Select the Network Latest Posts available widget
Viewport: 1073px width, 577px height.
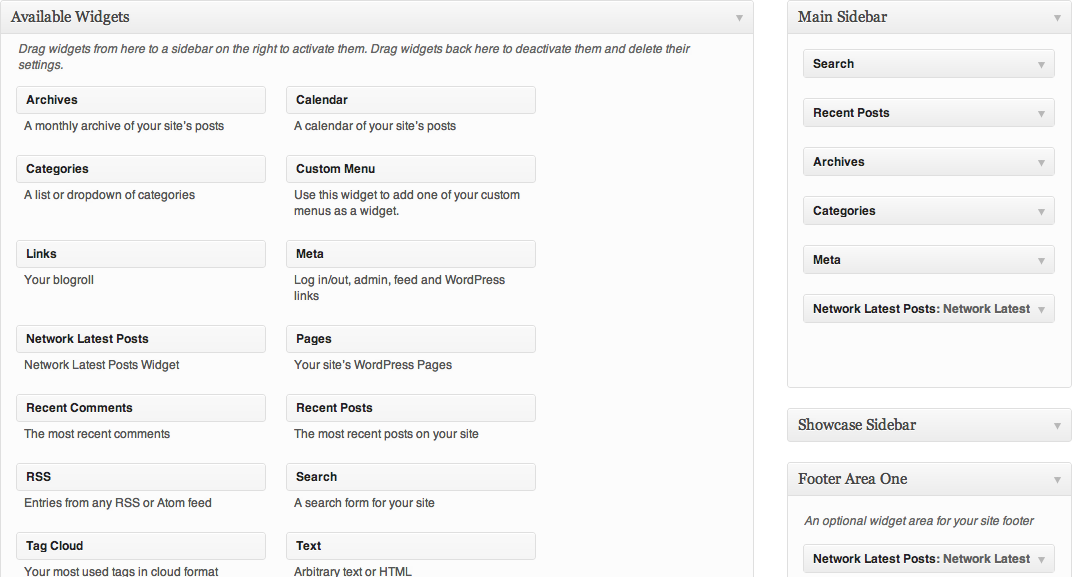click(x=141, y=339)
